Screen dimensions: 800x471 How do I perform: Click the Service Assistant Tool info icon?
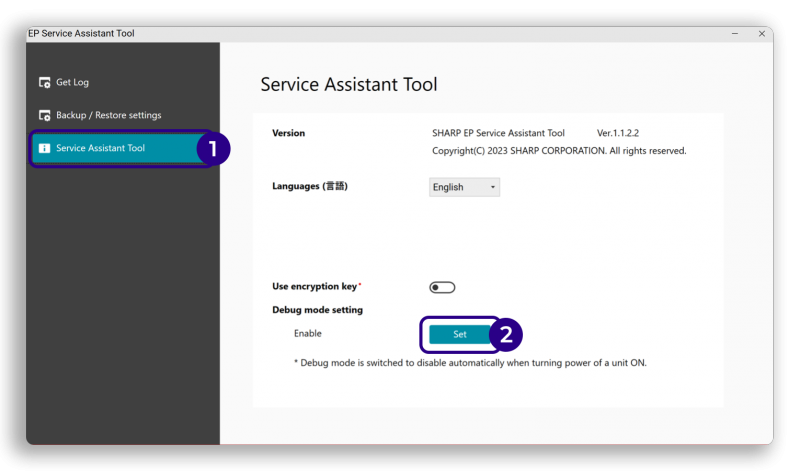click(44, 148)
